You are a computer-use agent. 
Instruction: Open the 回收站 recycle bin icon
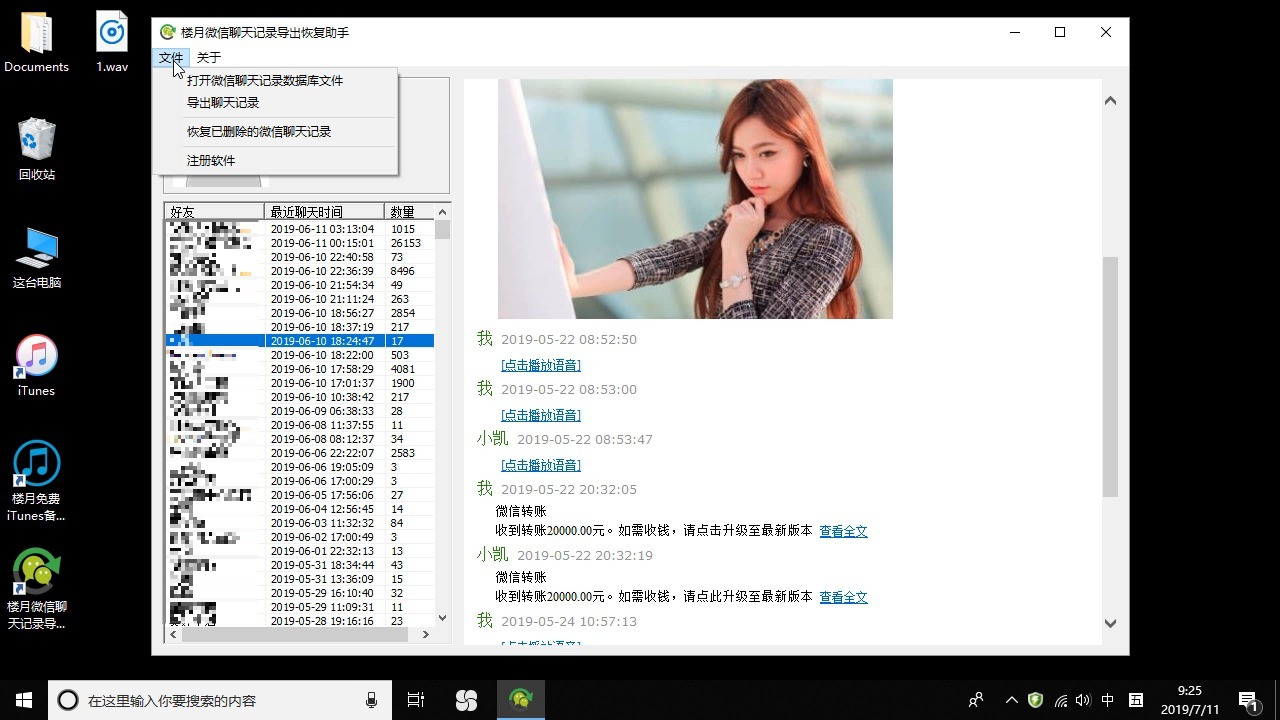[x=37, y=149]
